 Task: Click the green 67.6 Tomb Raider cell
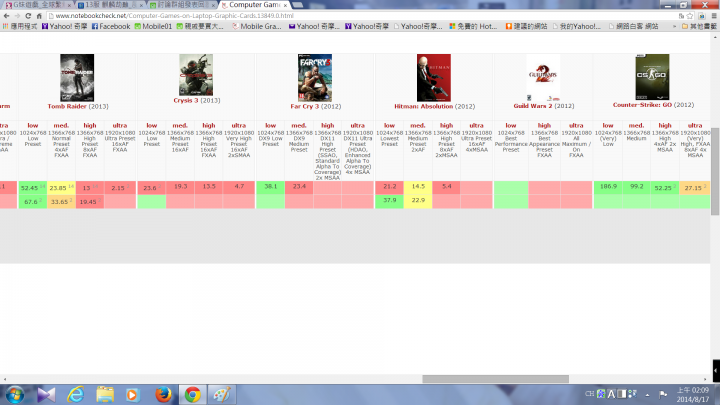(x=33, y=202)
